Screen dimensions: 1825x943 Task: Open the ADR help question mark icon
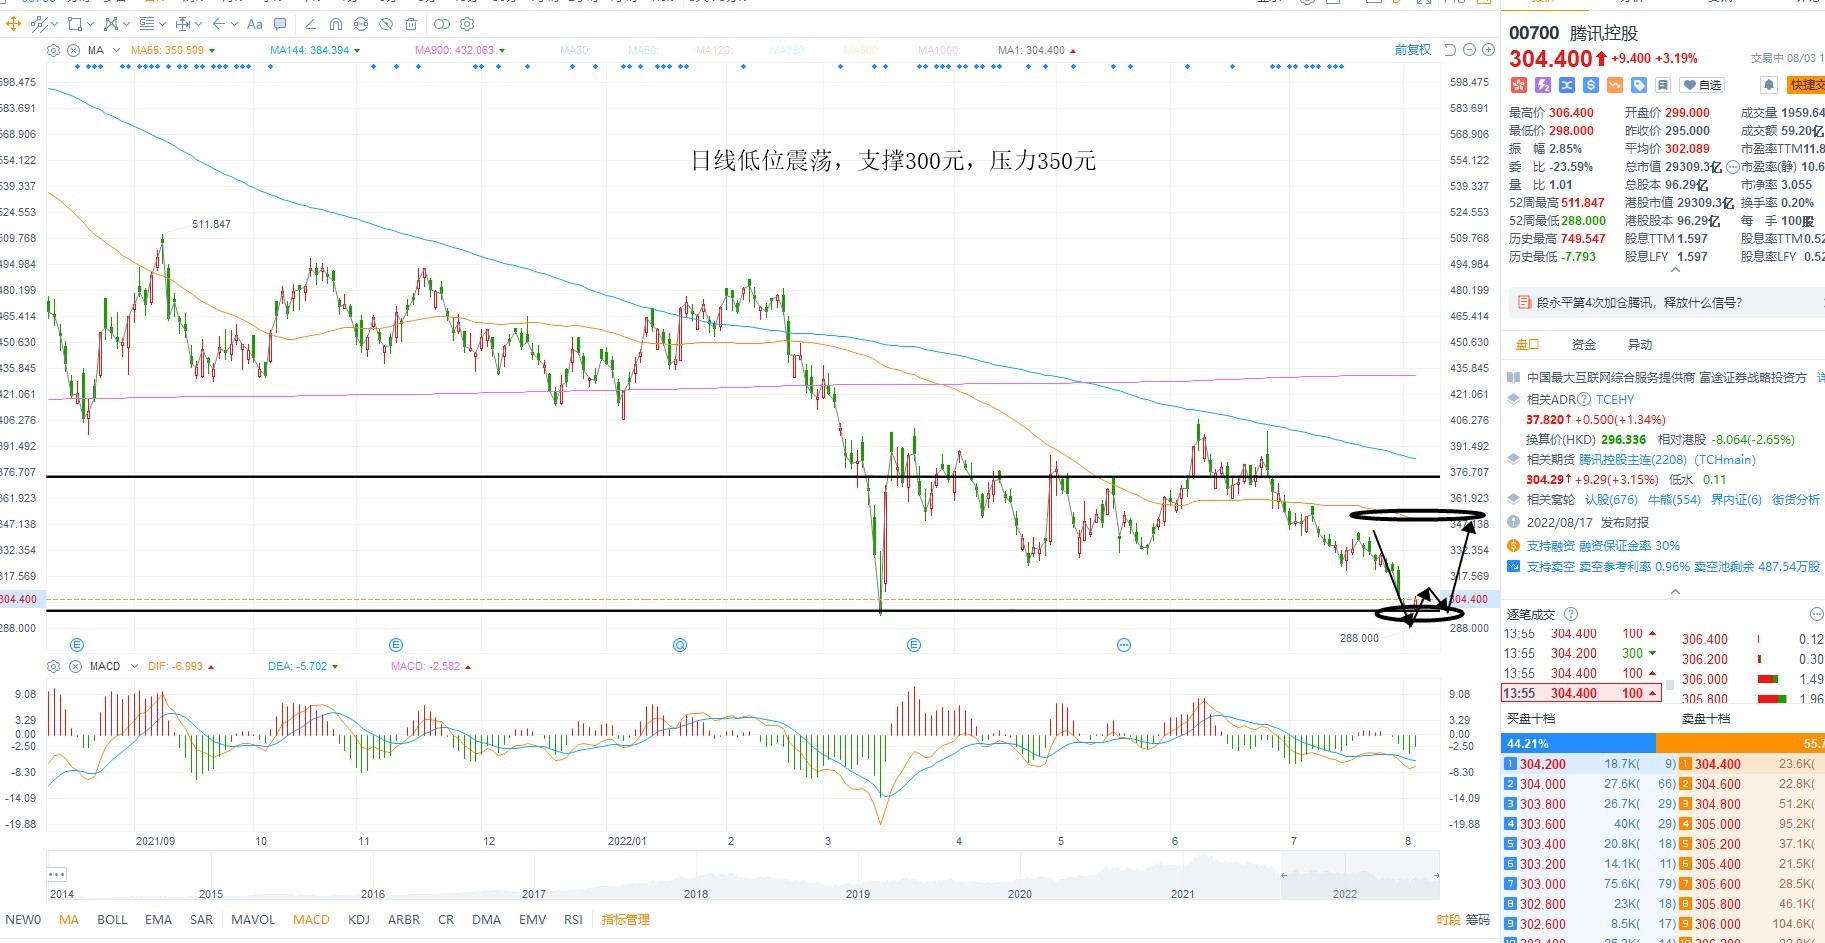[1583, 399]
